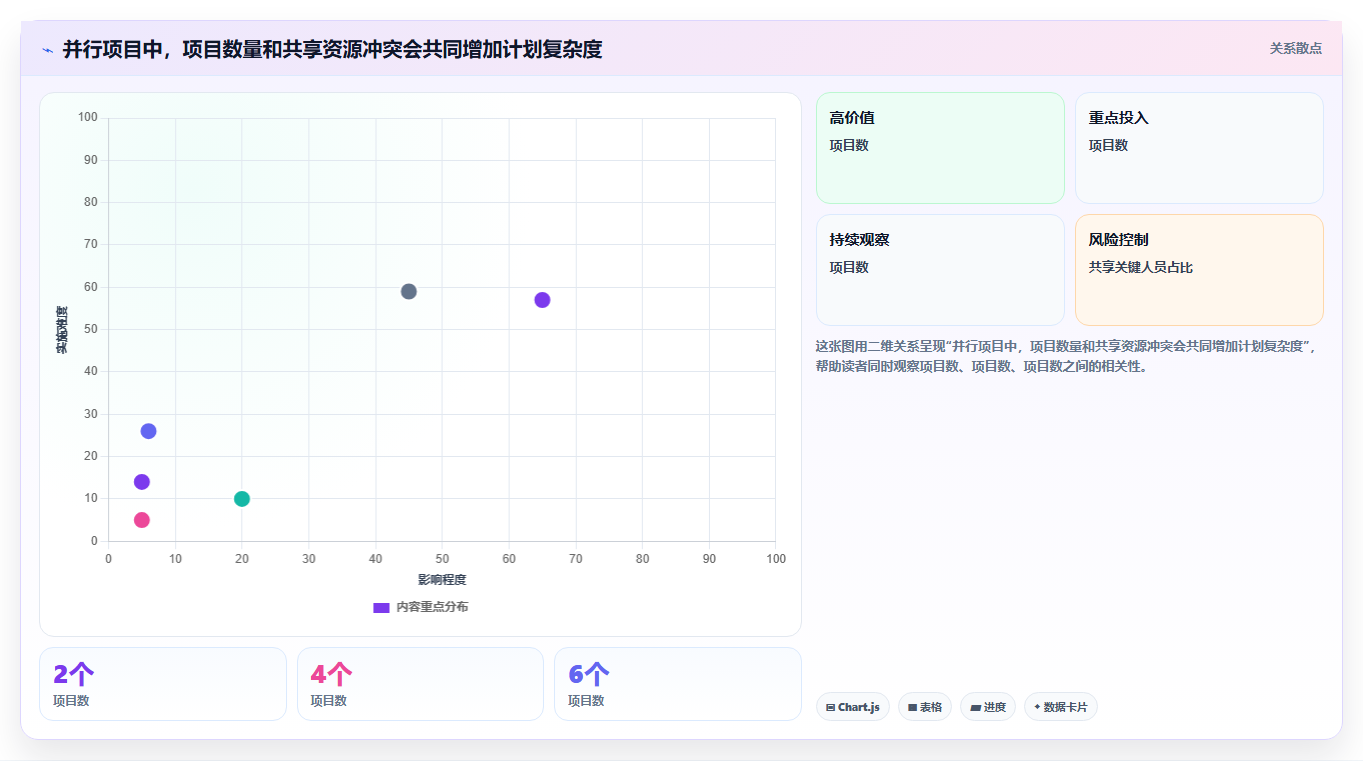Image resolution: width=1363 pixels, height=761 pixels.
Task: Open the 风险控制 quadrant card
Action: pos(1199,270)
